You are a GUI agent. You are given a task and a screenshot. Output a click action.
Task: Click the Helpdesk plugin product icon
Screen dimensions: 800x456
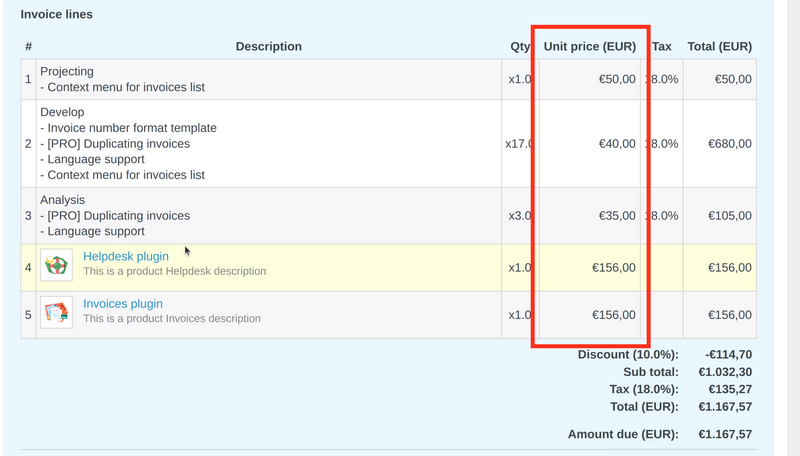tap(56, 266)
